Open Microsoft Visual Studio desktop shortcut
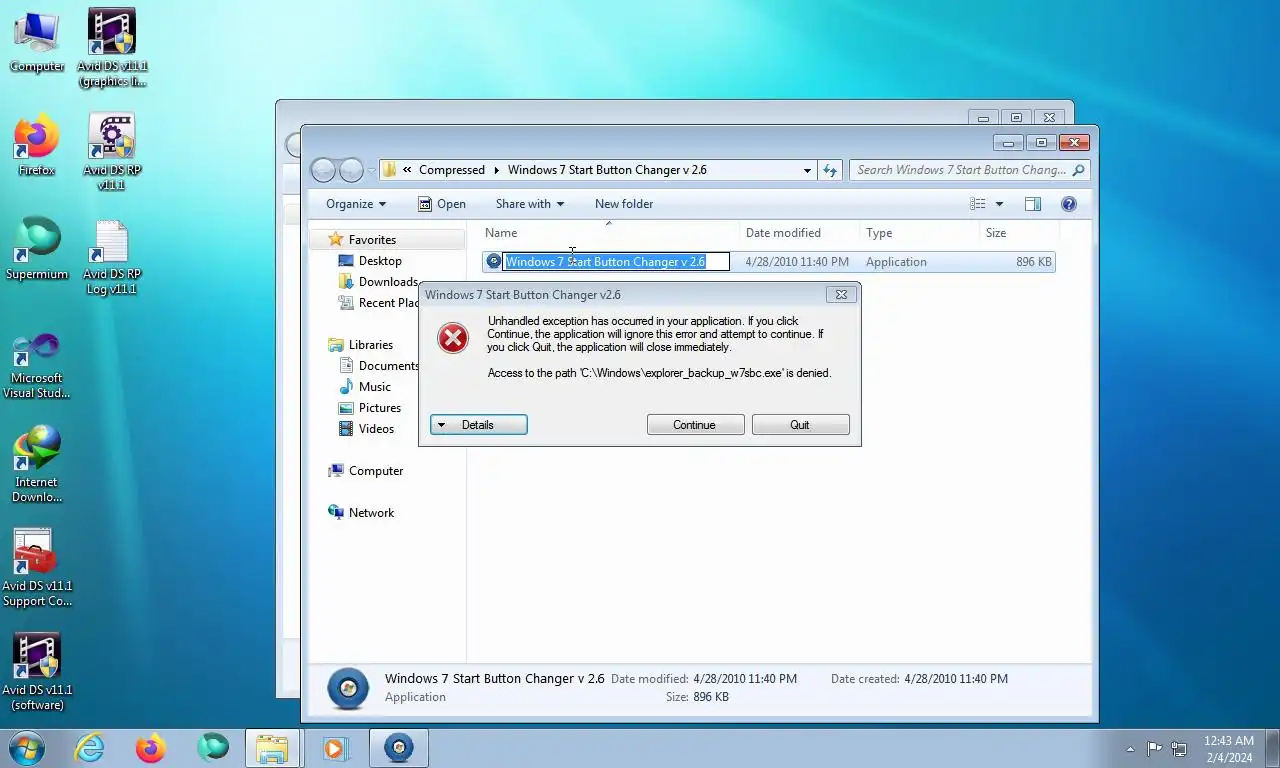The width and height of the screenshot is (1280, 768). (37, 366)
